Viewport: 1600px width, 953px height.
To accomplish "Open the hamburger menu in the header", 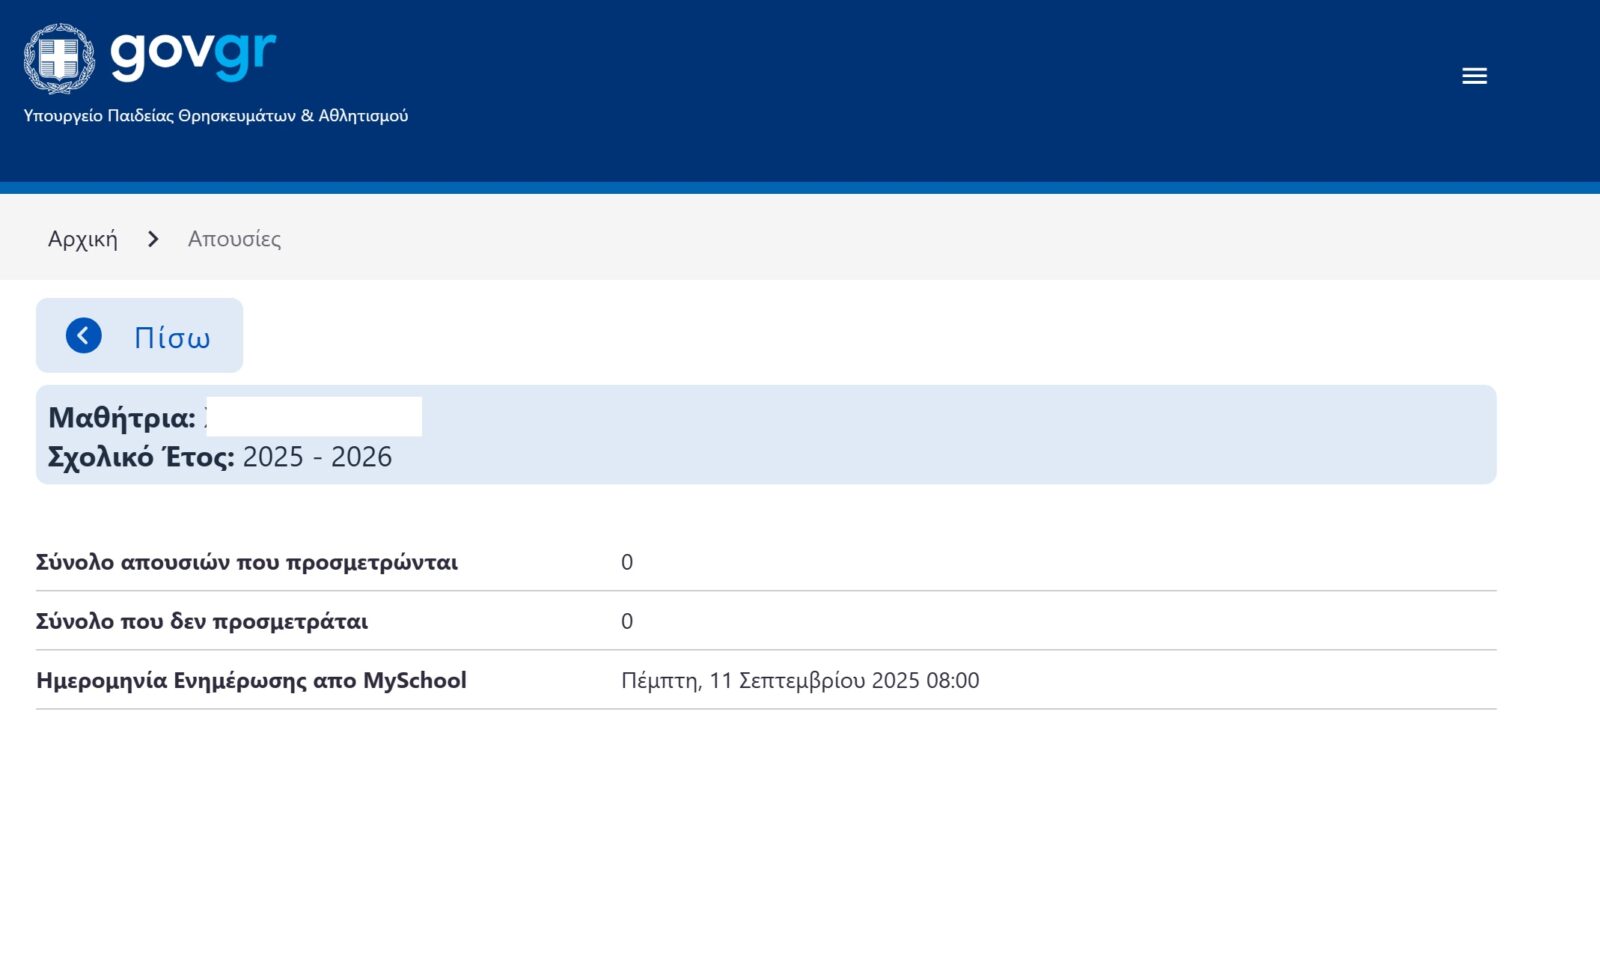I will click(x=1474, y=76).
